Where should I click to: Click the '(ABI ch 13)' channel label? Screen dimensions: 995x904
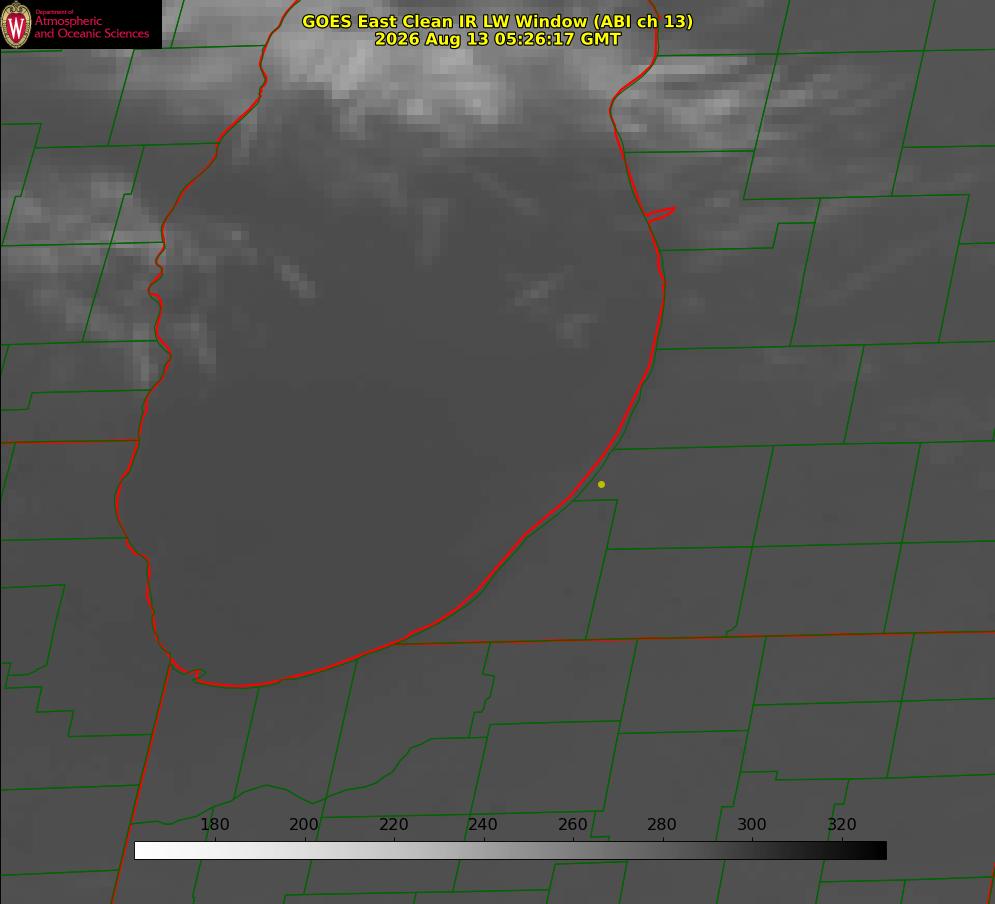643,22
